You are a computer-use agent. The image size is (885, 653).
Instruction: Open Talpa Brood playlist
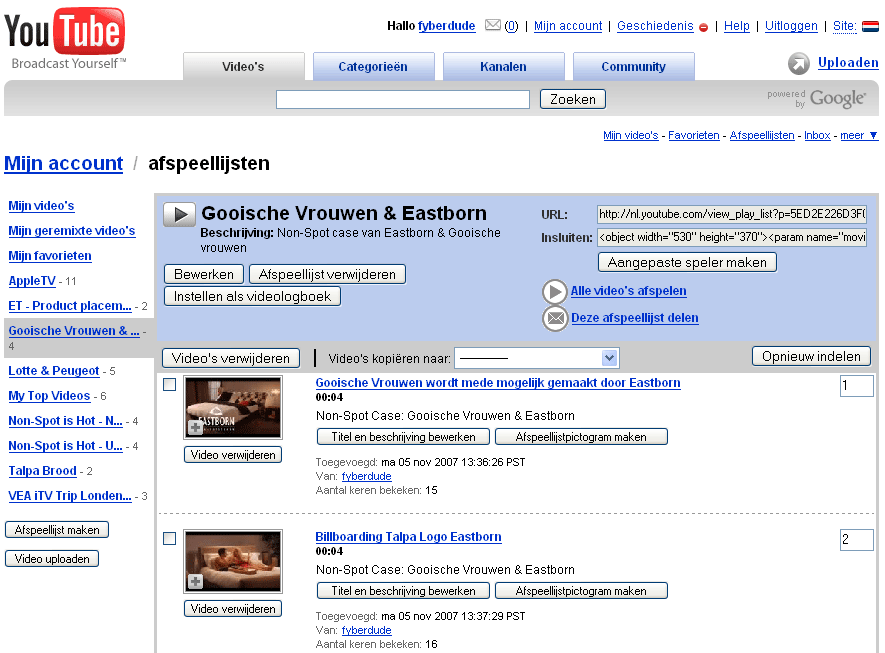[x=42, y=471]
